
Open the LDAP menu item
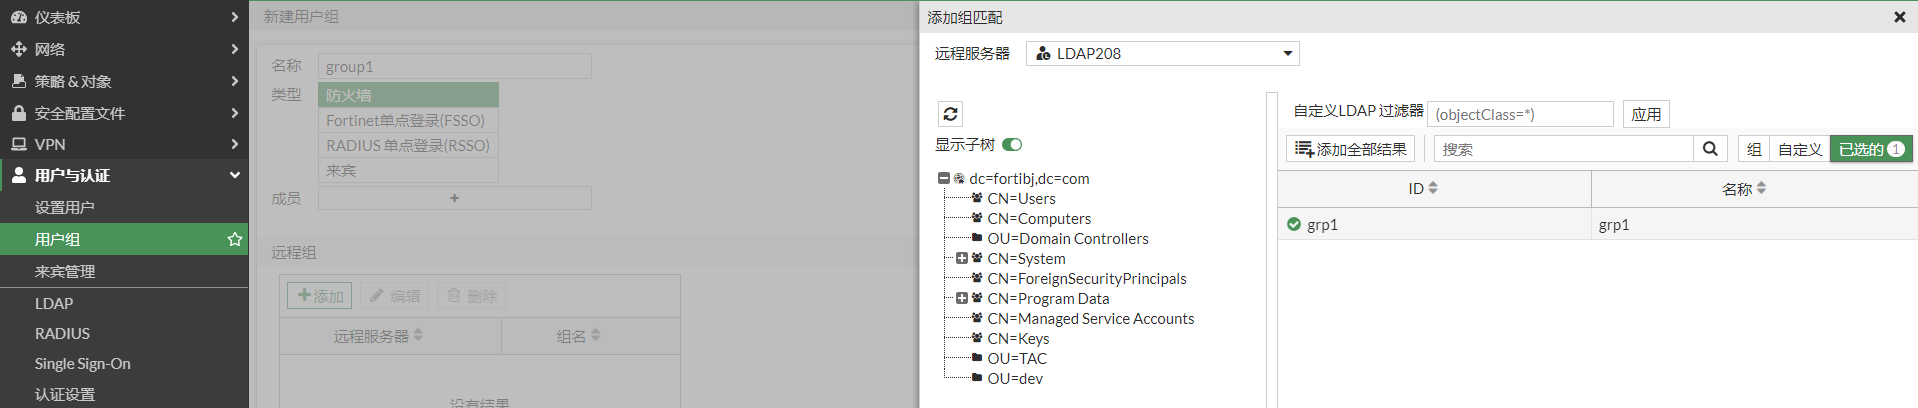pyautogui.click(x=54, y=303)
